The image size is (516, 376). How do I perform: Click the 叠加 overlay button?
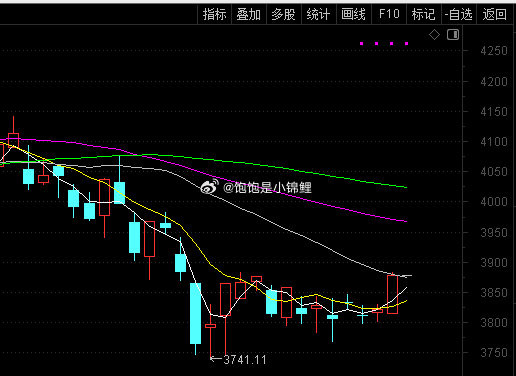pyautogui.click(x=249, y=15)
